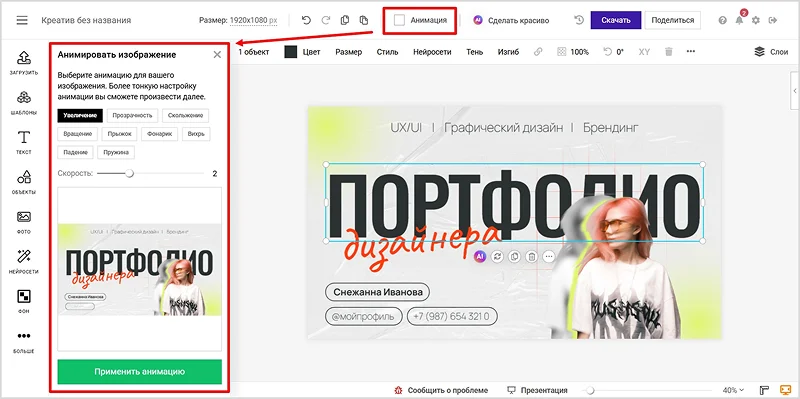Toggle the Анимация checkbox
This screenshot has width=800, height=399.
[x=399, y=20]
